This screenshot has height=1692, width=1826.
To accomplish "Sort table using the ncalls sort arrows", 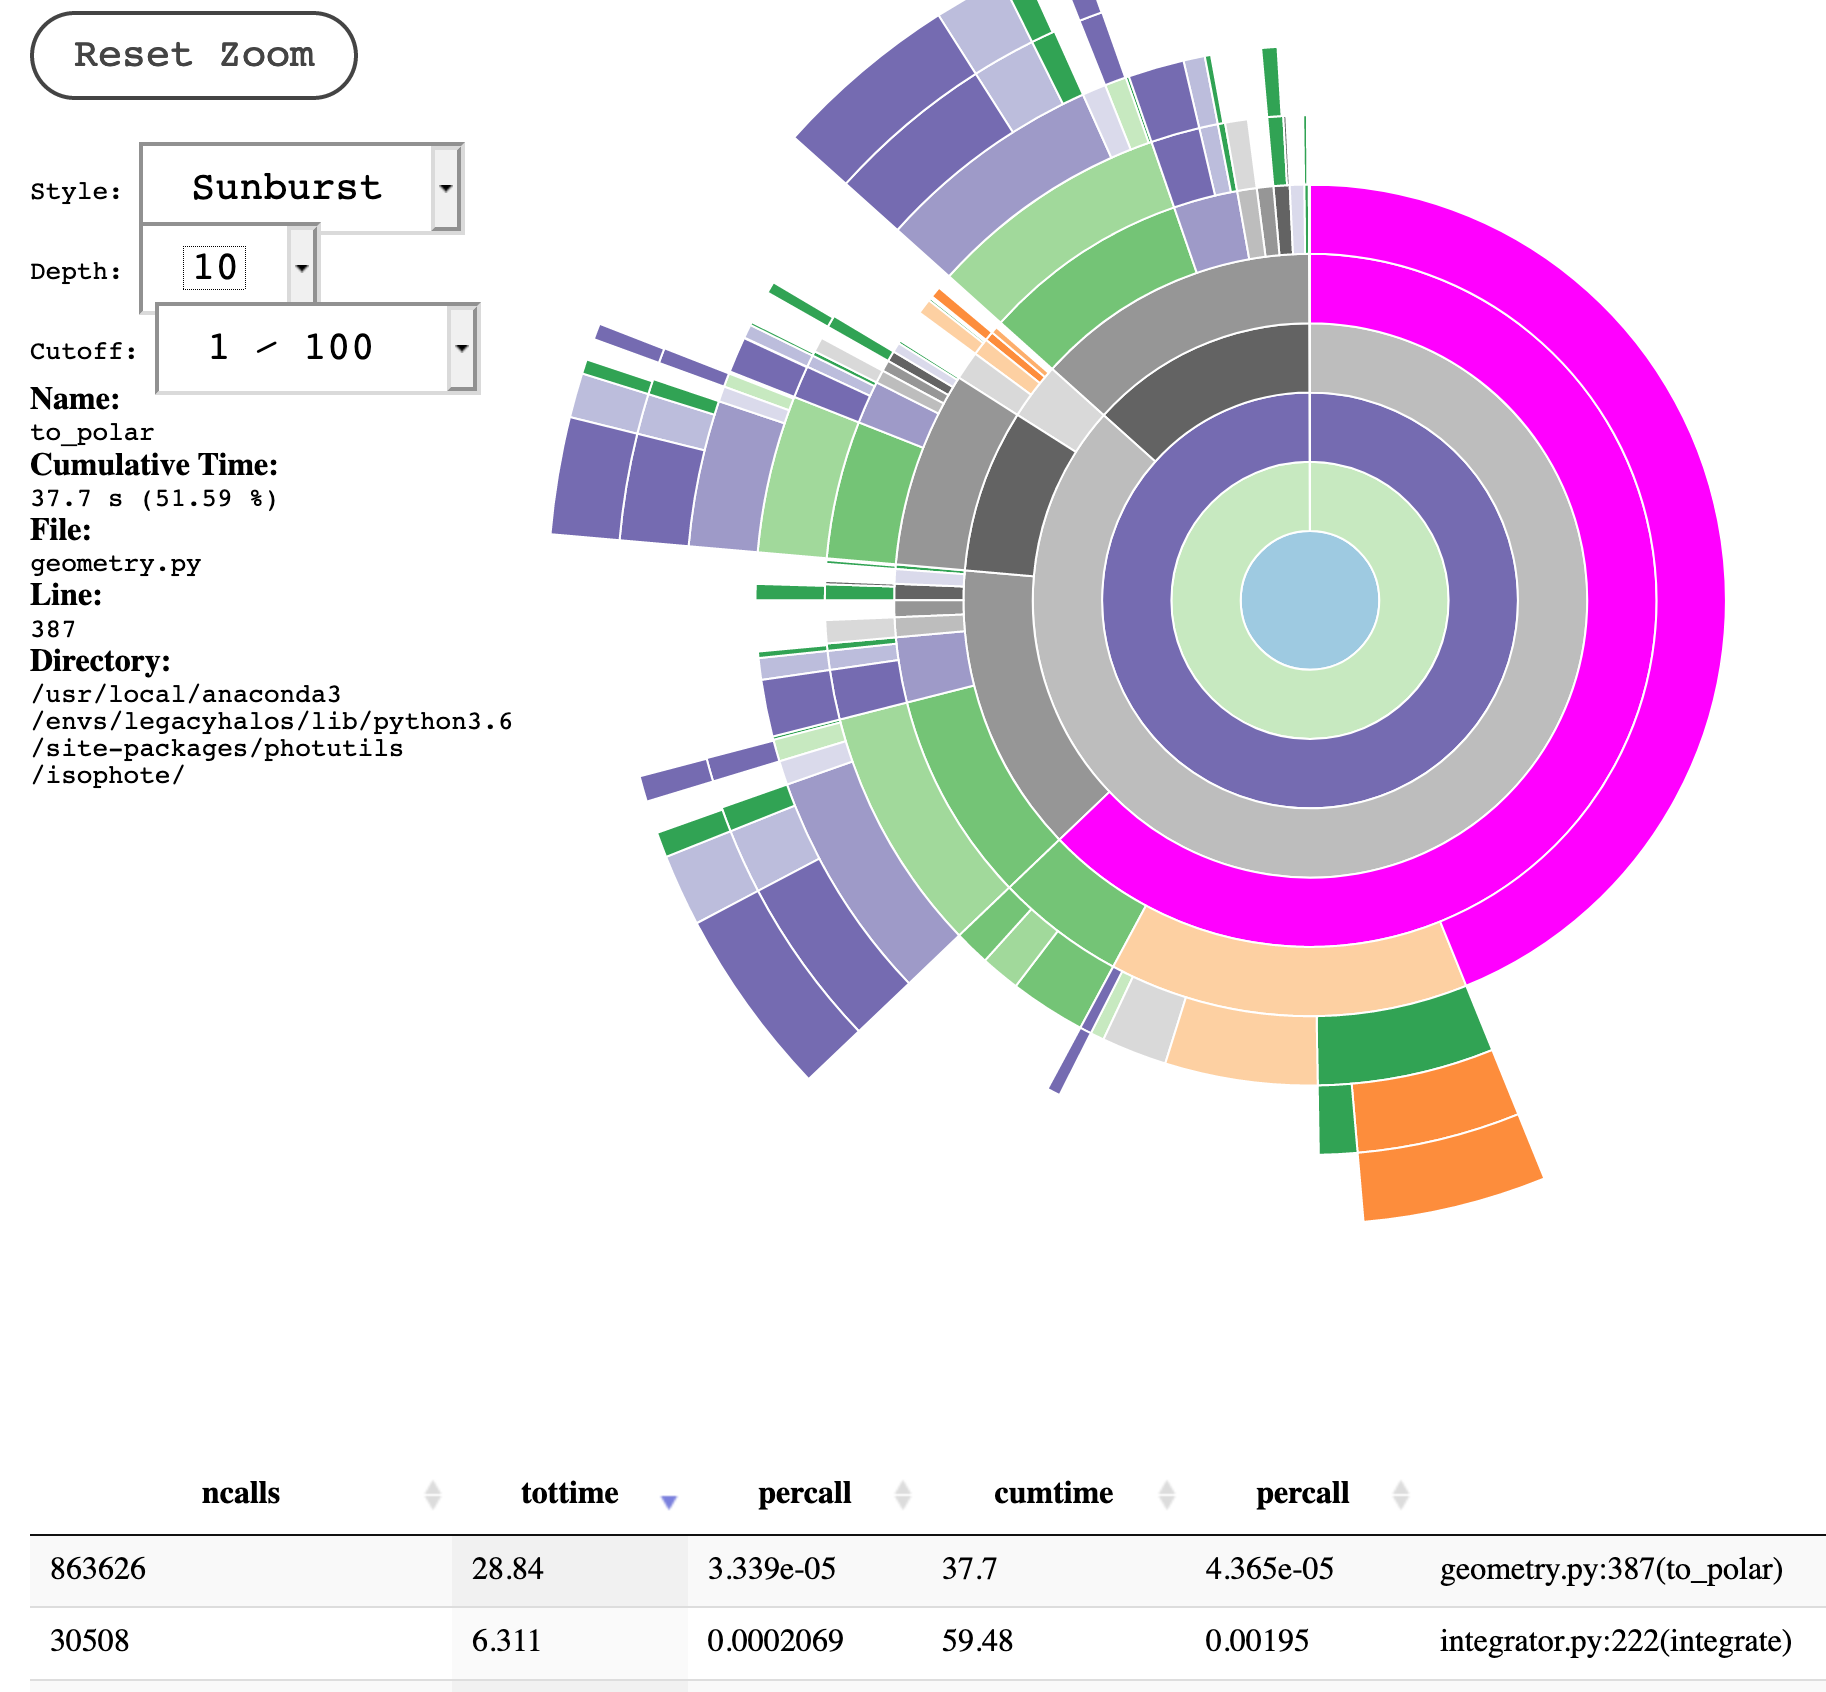I will pyautogui.click(x=433, y=1494).
